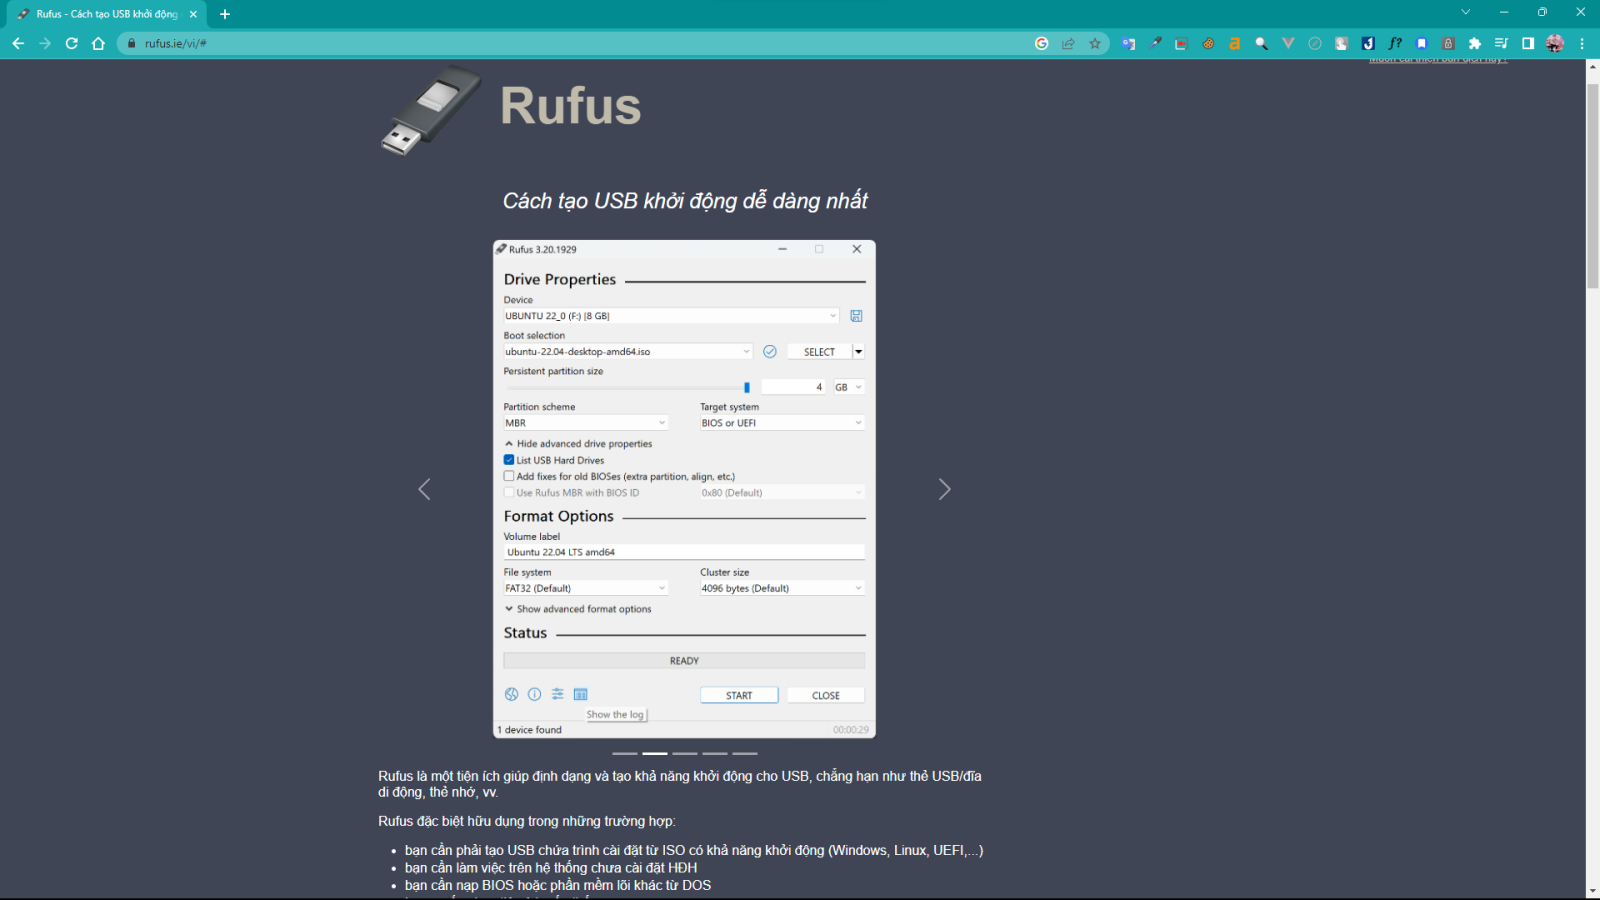Open the Extensions puzzle menu

pyautogui.click(x=1475, y=43)
